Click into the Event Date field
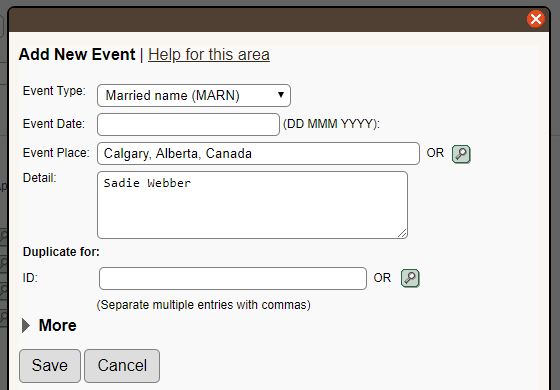 [x=188, y=124]
